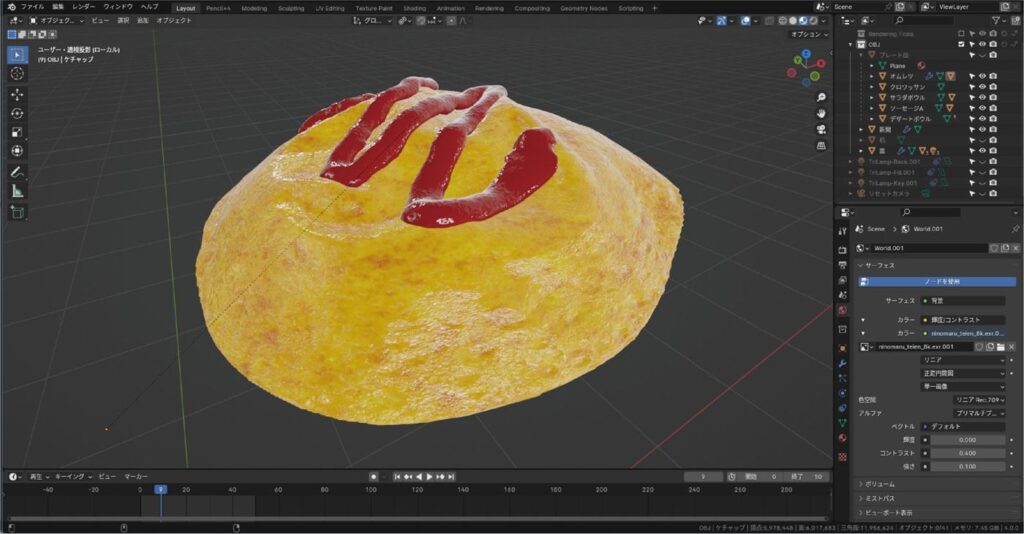1024x534 pixels.
Task: Open the レンダー menu
Action: point(84,7)
